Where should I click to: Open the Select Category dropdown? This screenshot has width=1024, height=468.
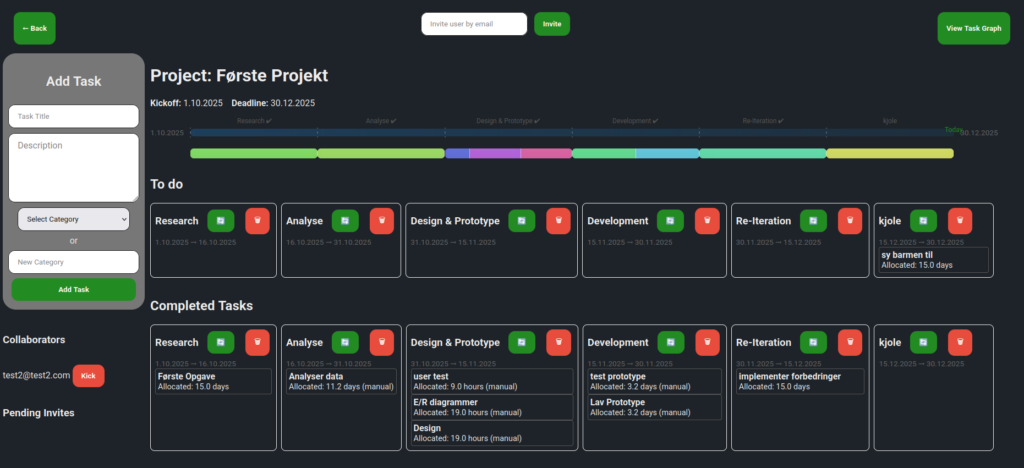click(74, 219)
